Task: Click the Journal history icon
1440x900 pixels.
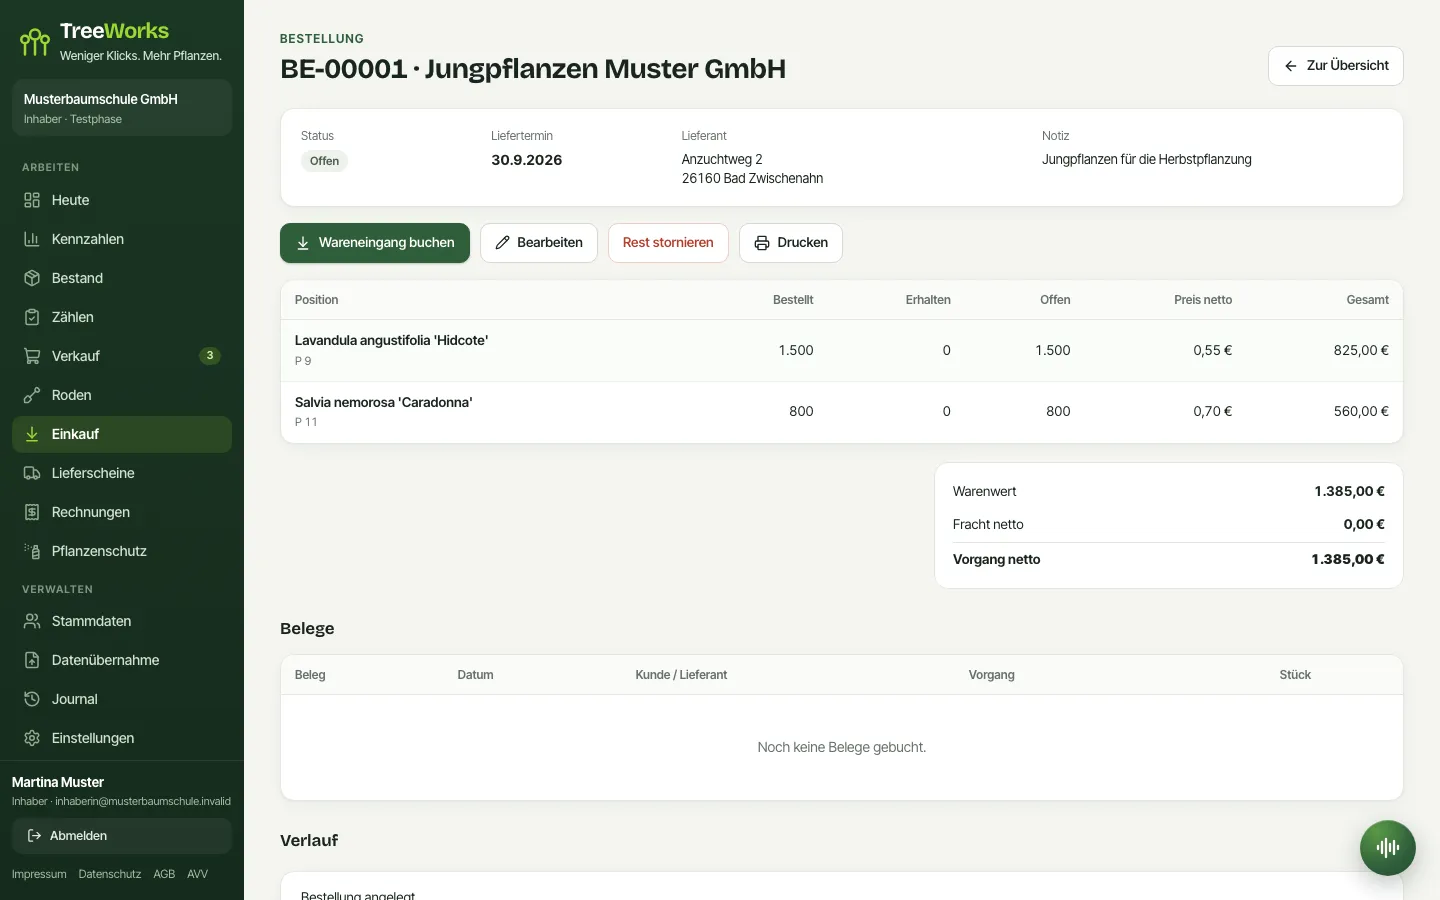Action: click(x=32, y=699)
